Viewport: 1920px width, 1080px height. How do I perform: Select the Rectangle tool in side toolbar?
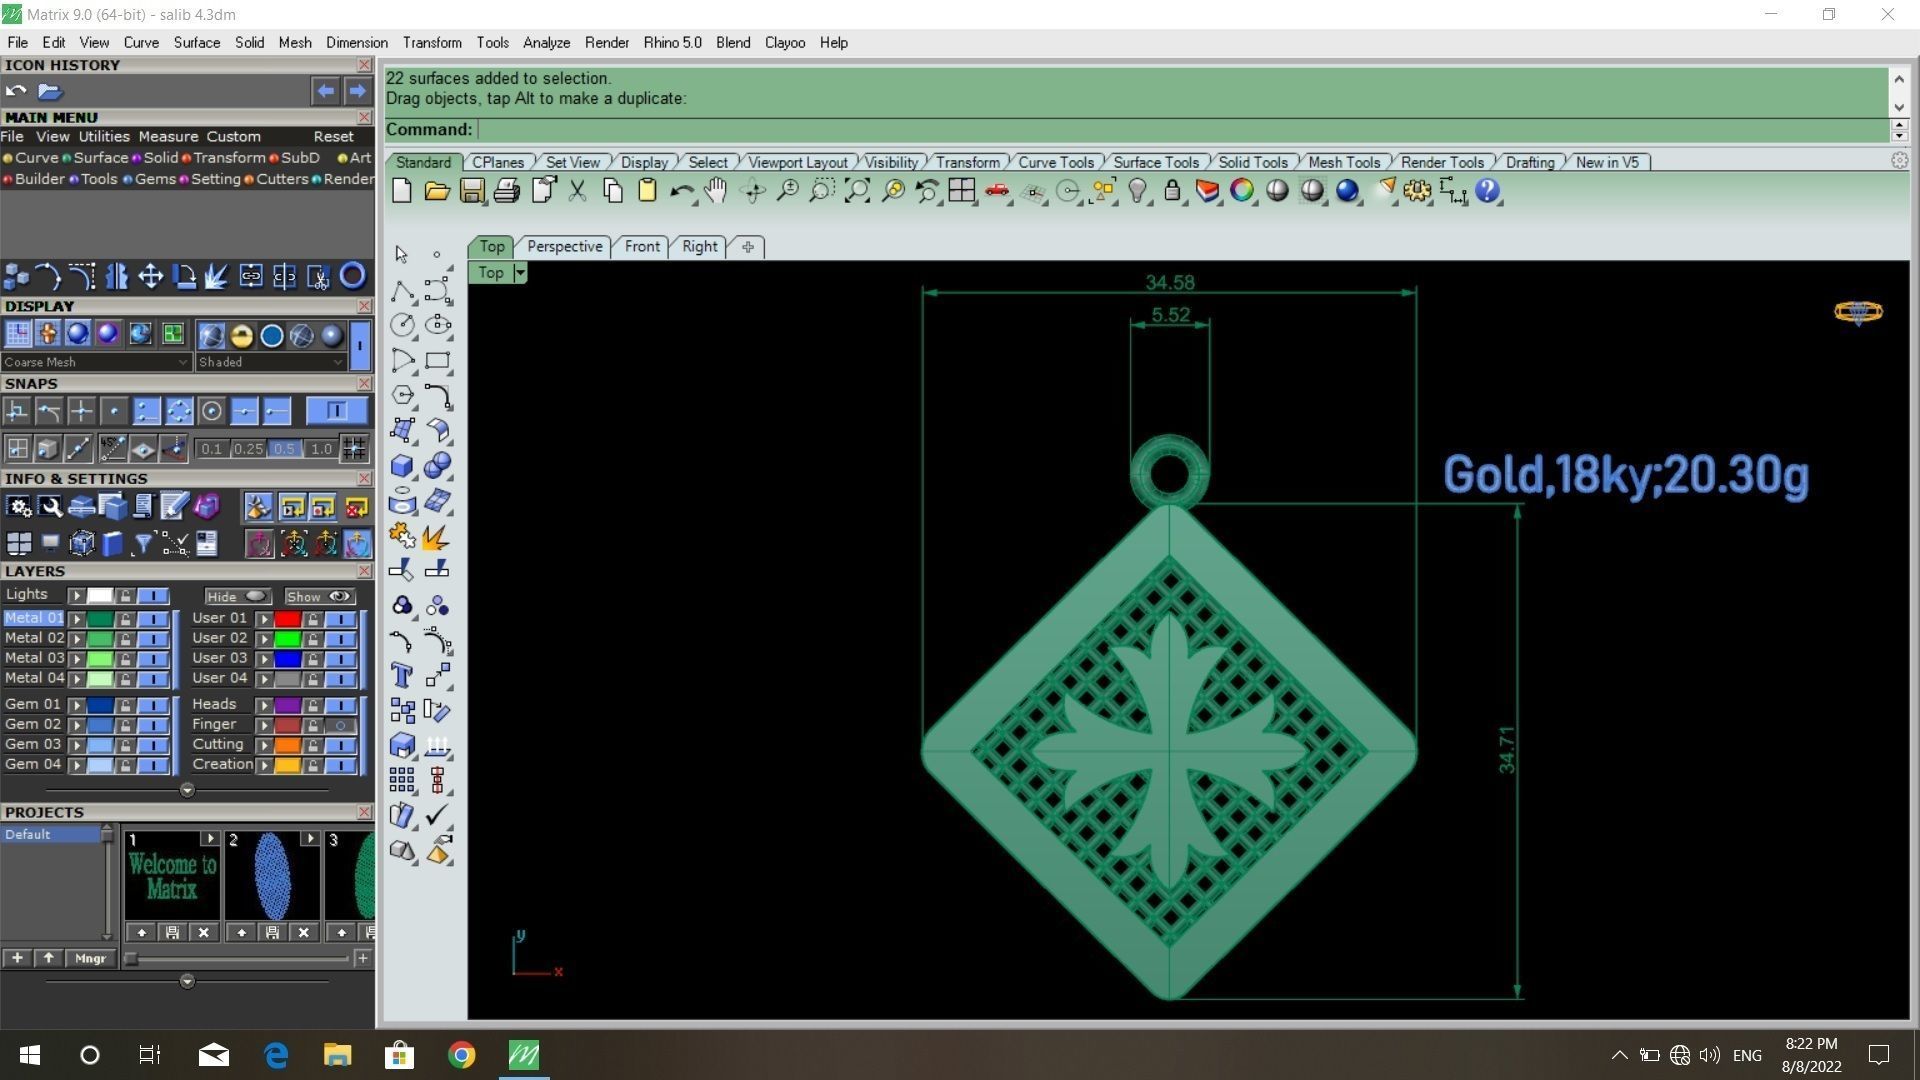437,361
